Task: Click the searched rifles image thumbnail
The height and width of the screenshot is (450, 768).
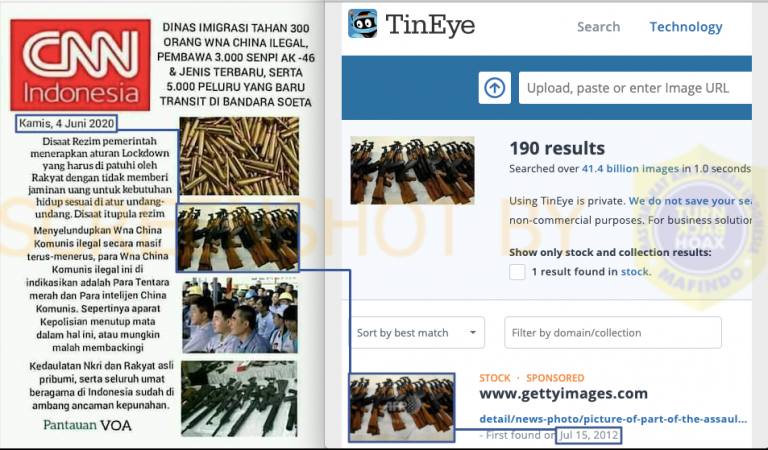Action: tap(412, 170)
